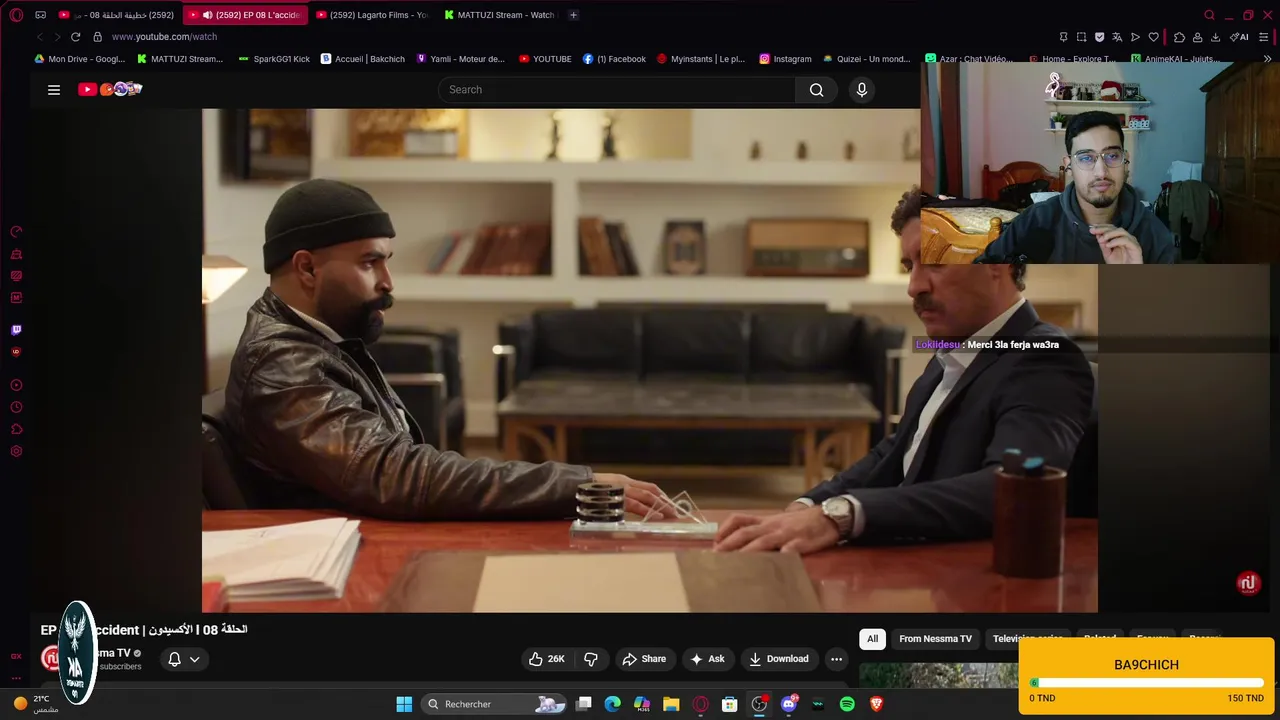Screen dimensions: 1280x720
Task: Open Myinstants bookmark
Action: coord(701,59)
